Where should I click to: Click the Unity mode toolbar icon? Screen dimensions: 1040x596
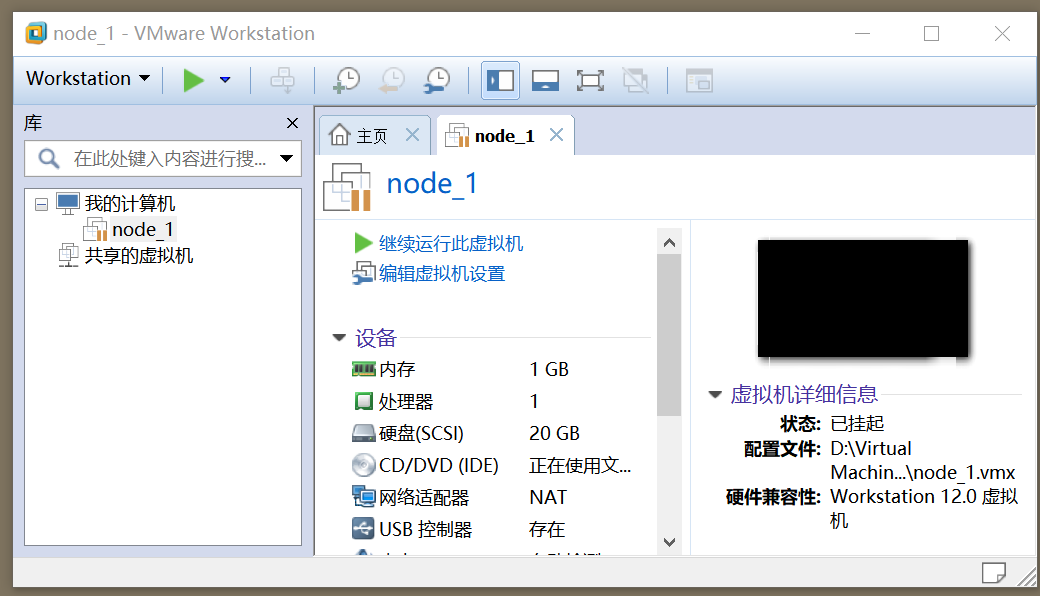coord(635,81)
